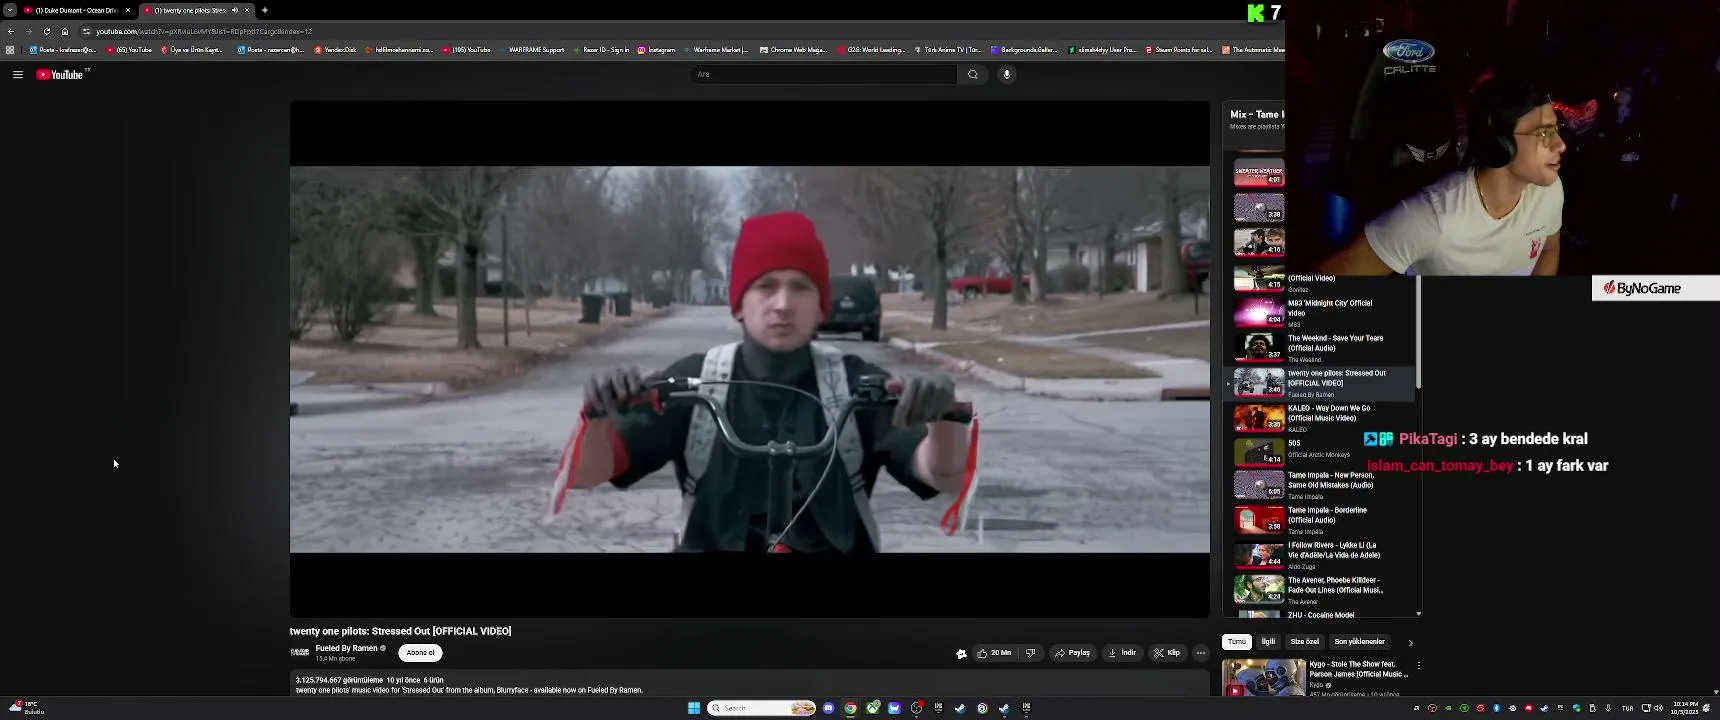Open Discord from the taskbar
The height and width of the screenshot is (720, 1720).
click(x=829, y=708)
